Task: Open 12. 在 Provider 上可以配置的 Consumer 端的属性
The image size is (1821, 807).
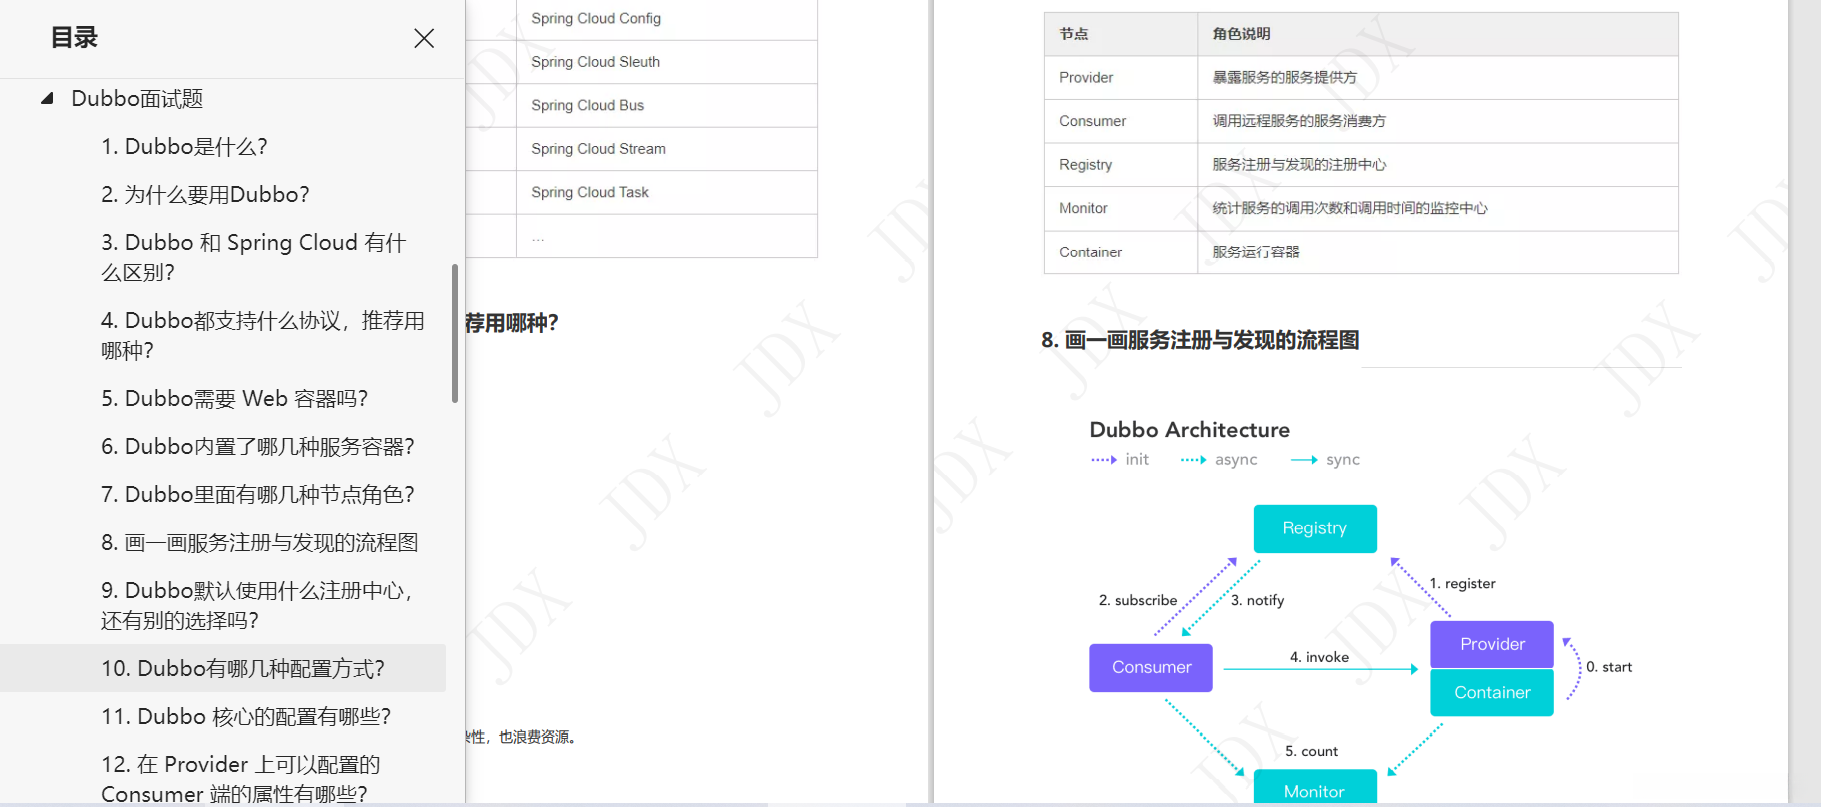Action: (241, 779)
